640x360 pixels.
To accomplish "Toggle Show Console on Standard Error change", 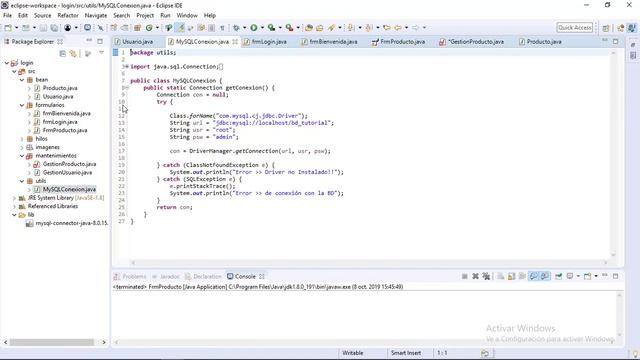I will click(x=544, y=276).
